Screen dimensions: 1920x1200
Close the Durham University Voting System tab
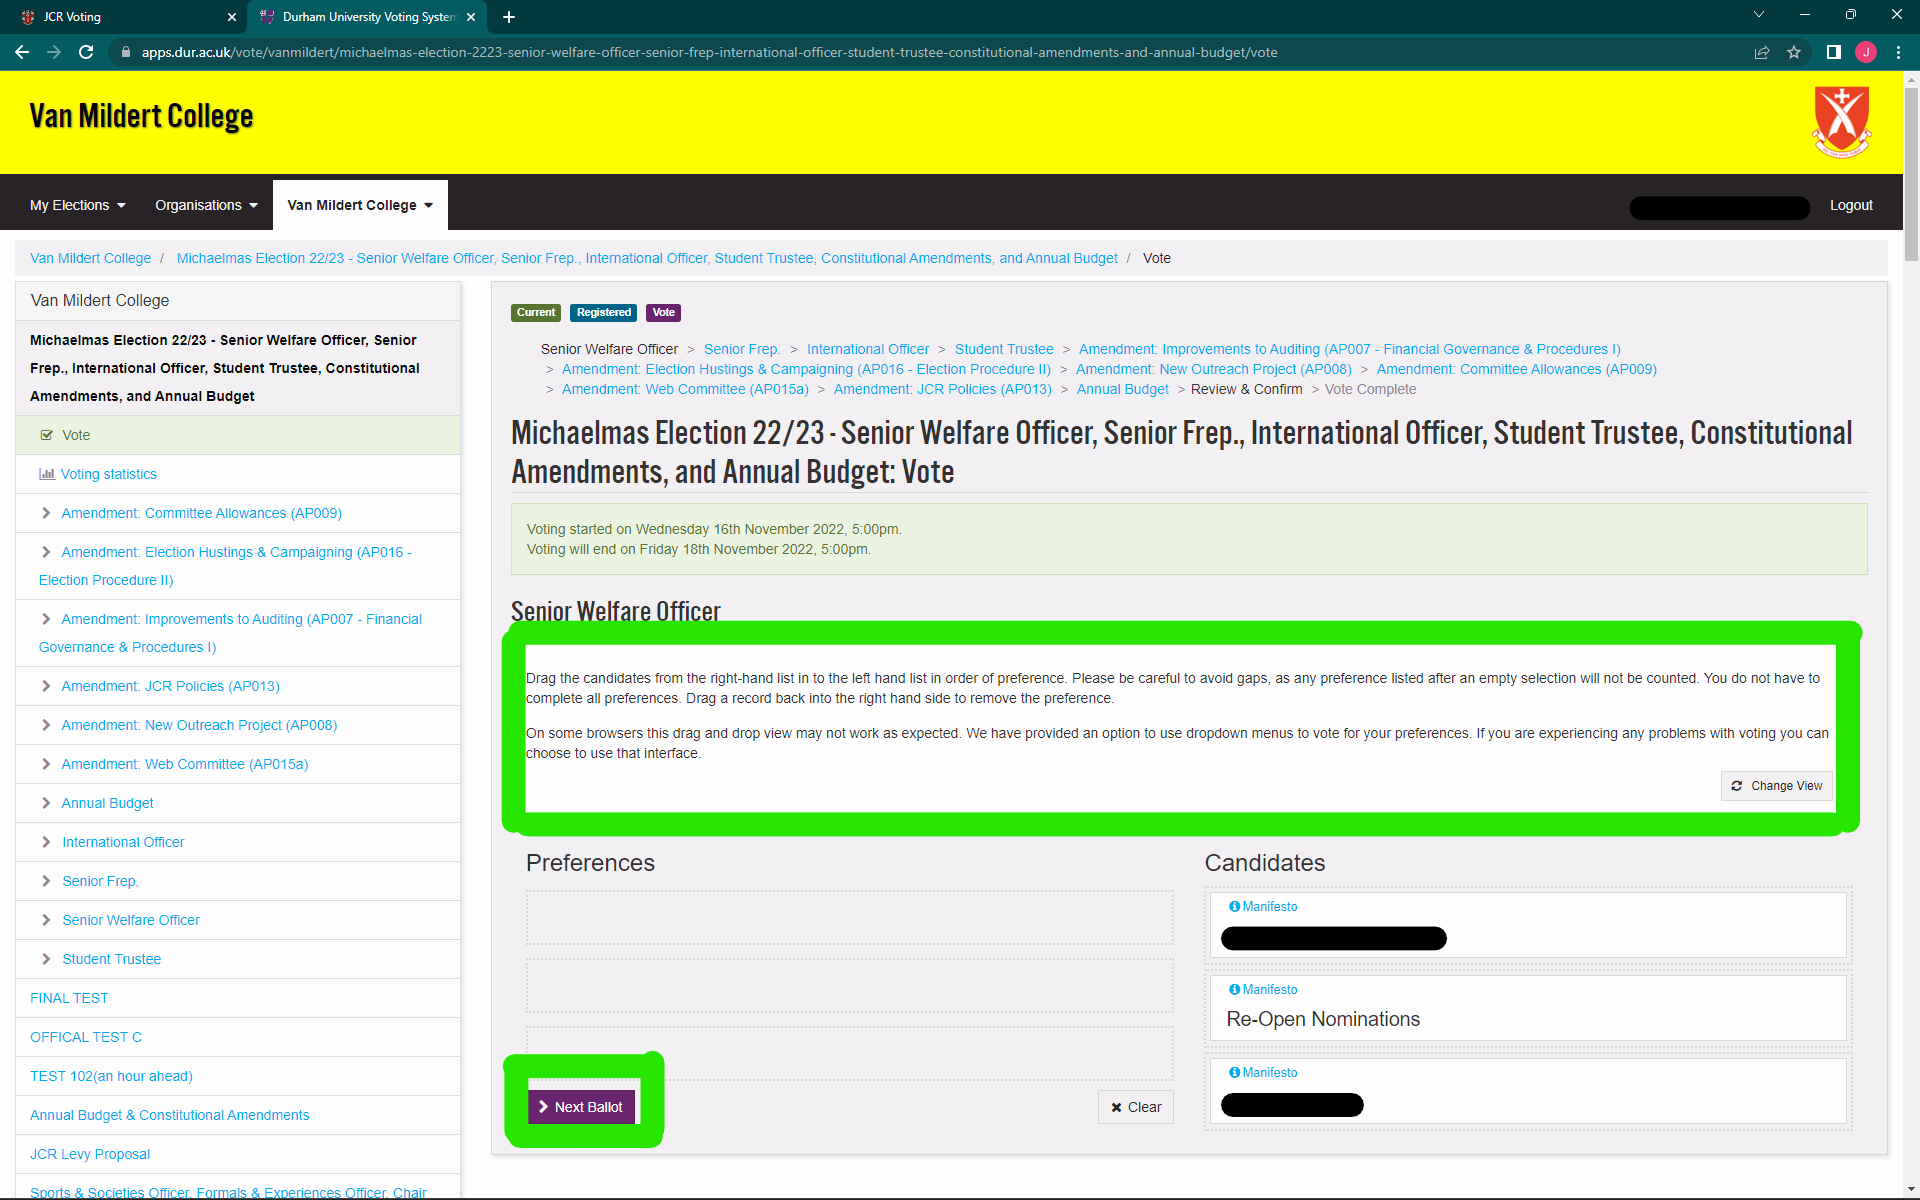click(471, 17)
